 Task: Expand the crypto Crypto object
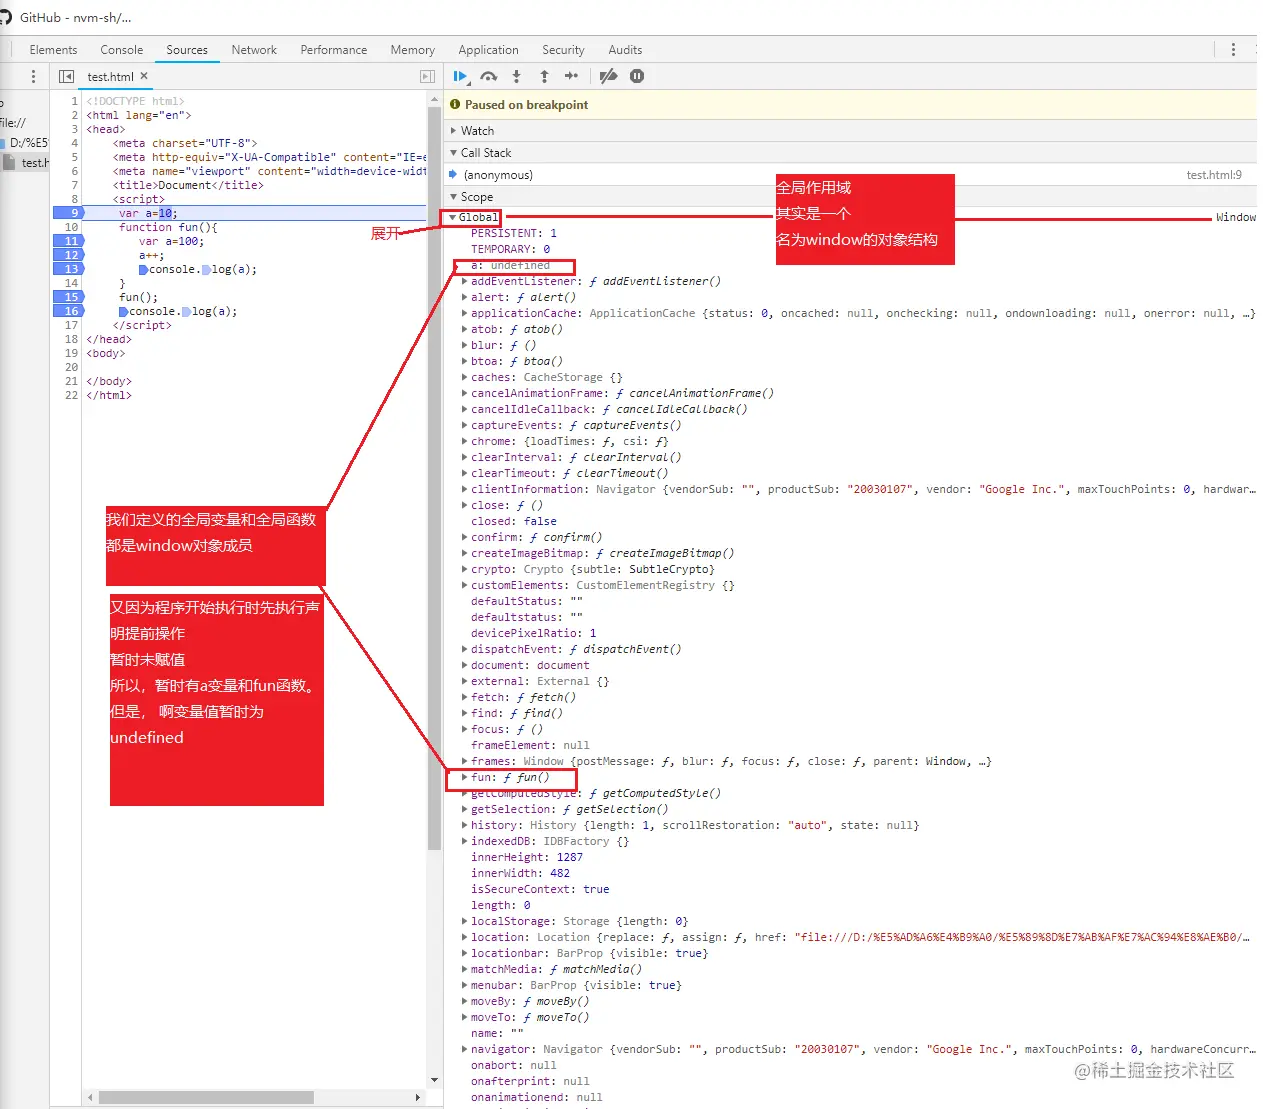pyautogui.click(x=464, y=569)
